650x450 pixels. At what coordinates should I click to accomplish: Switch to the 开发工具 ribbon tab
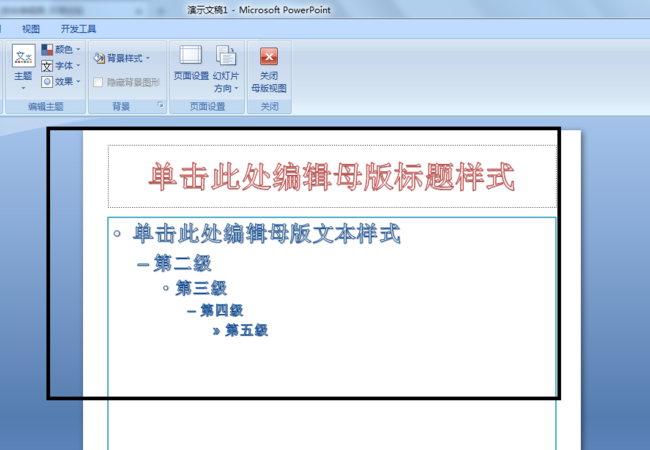pos(78,29)
